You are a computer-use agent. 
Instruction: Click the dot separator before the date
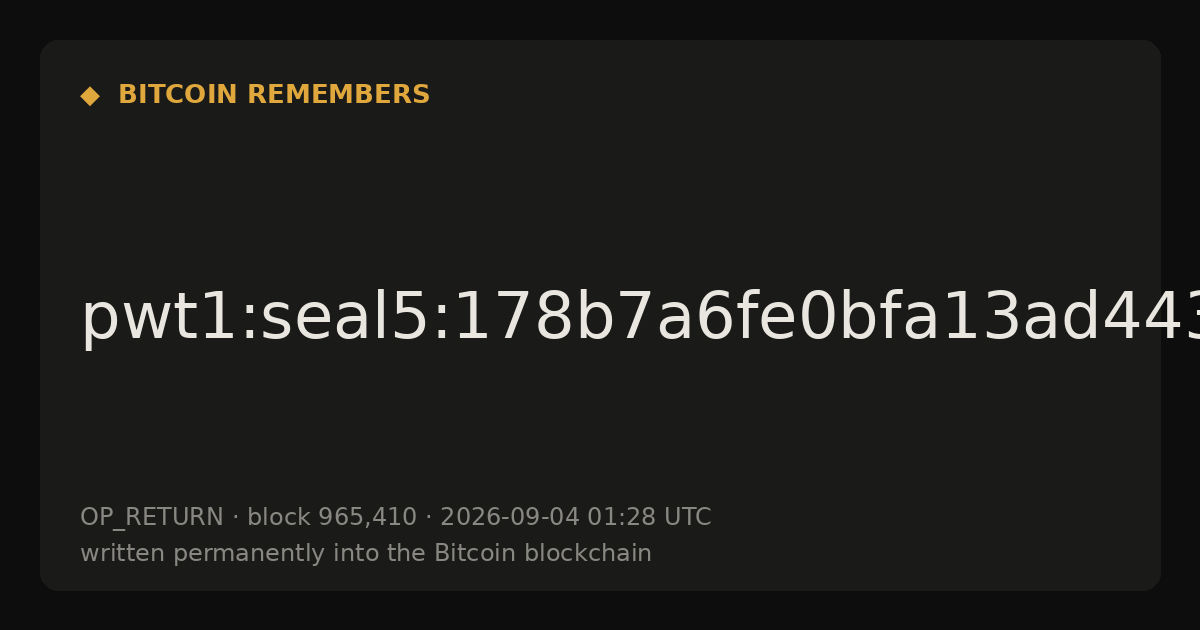(428, 518)
